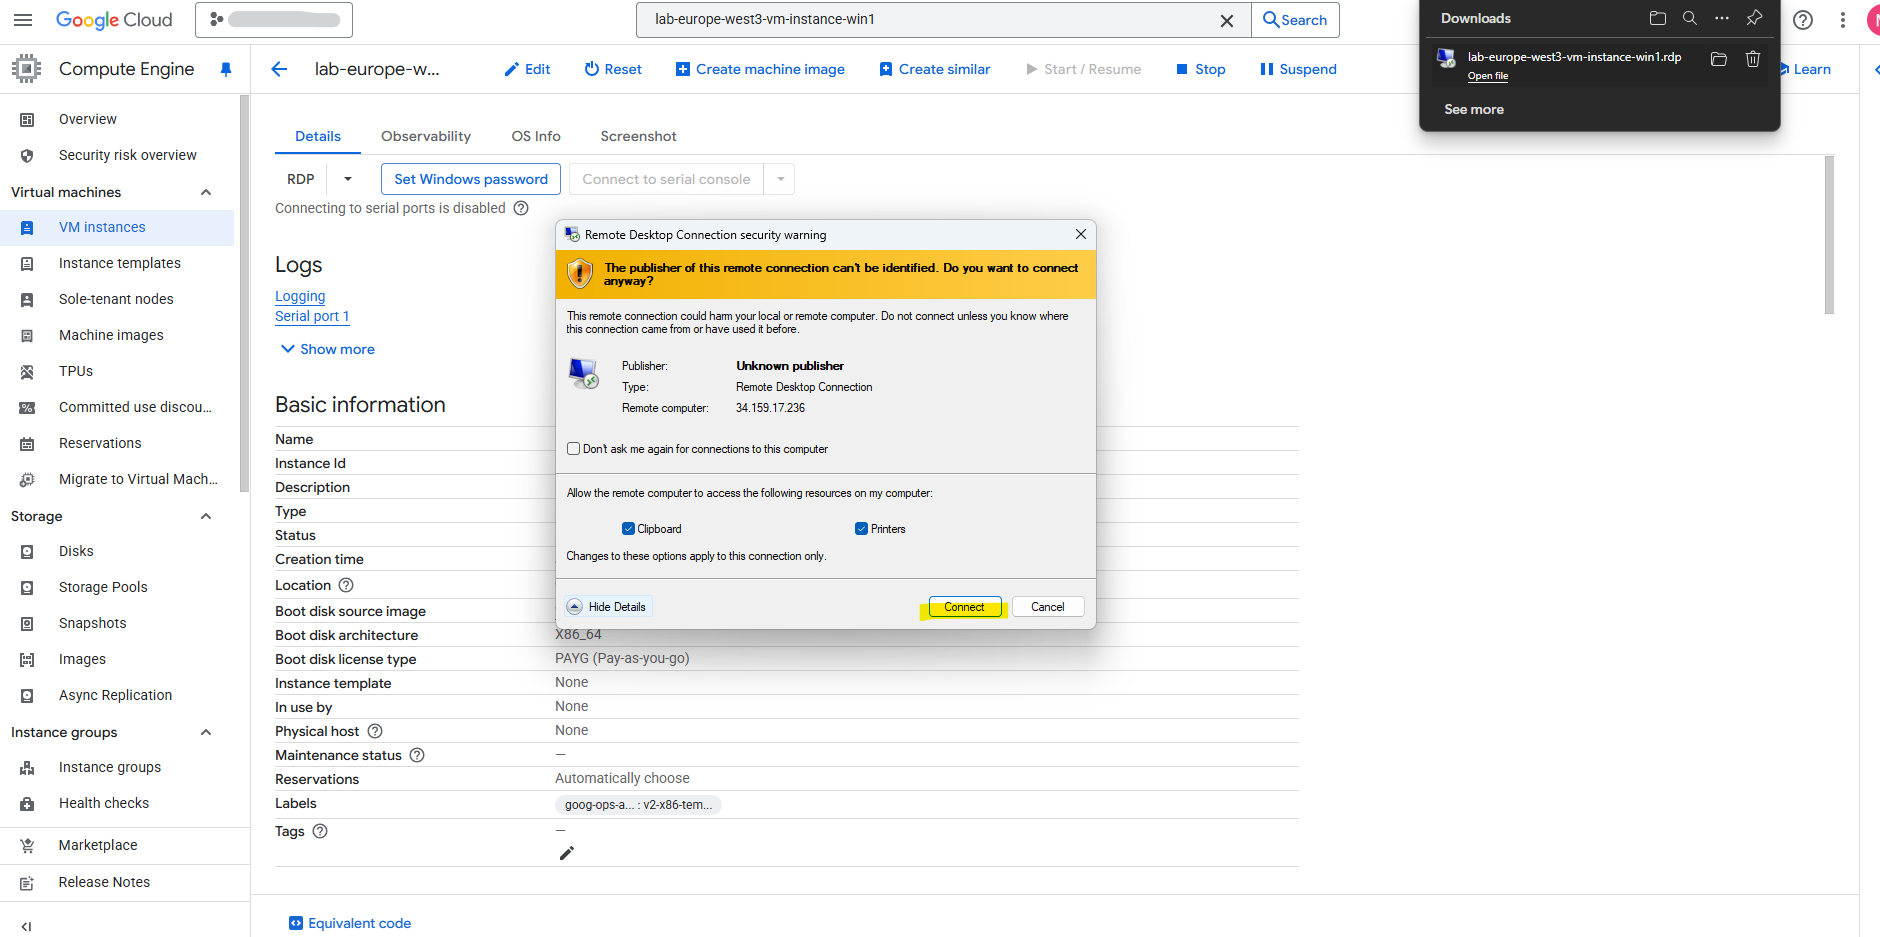
Task: Collapse the sidebar navigation panel
Action: click(26, 926)
